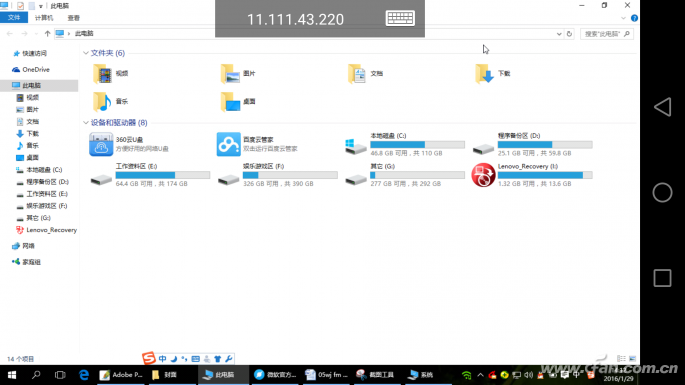This screenshot has height=385, width=685.
Task: Open the address bar history dropdown
Action: click(559, 34)
